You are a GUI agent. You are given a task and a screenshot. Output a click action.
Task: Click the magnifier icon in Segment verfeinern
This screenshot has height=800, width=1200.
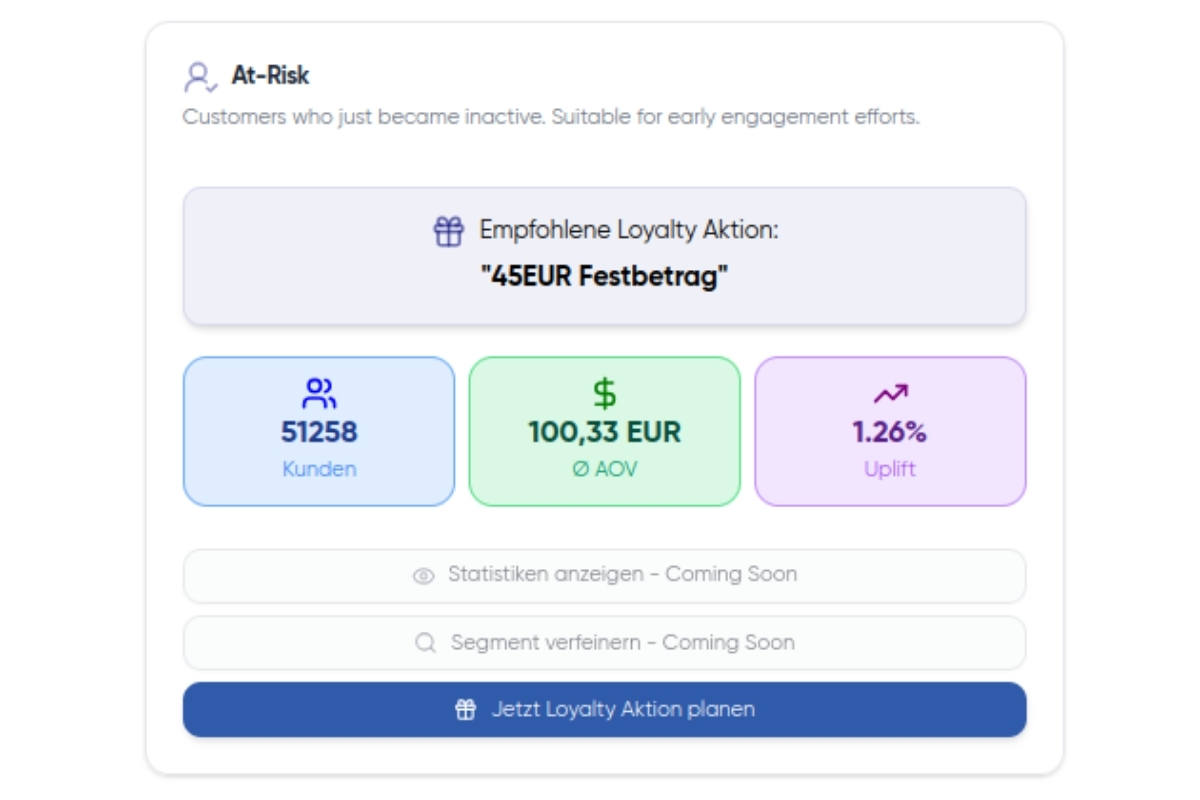[426, 643]
